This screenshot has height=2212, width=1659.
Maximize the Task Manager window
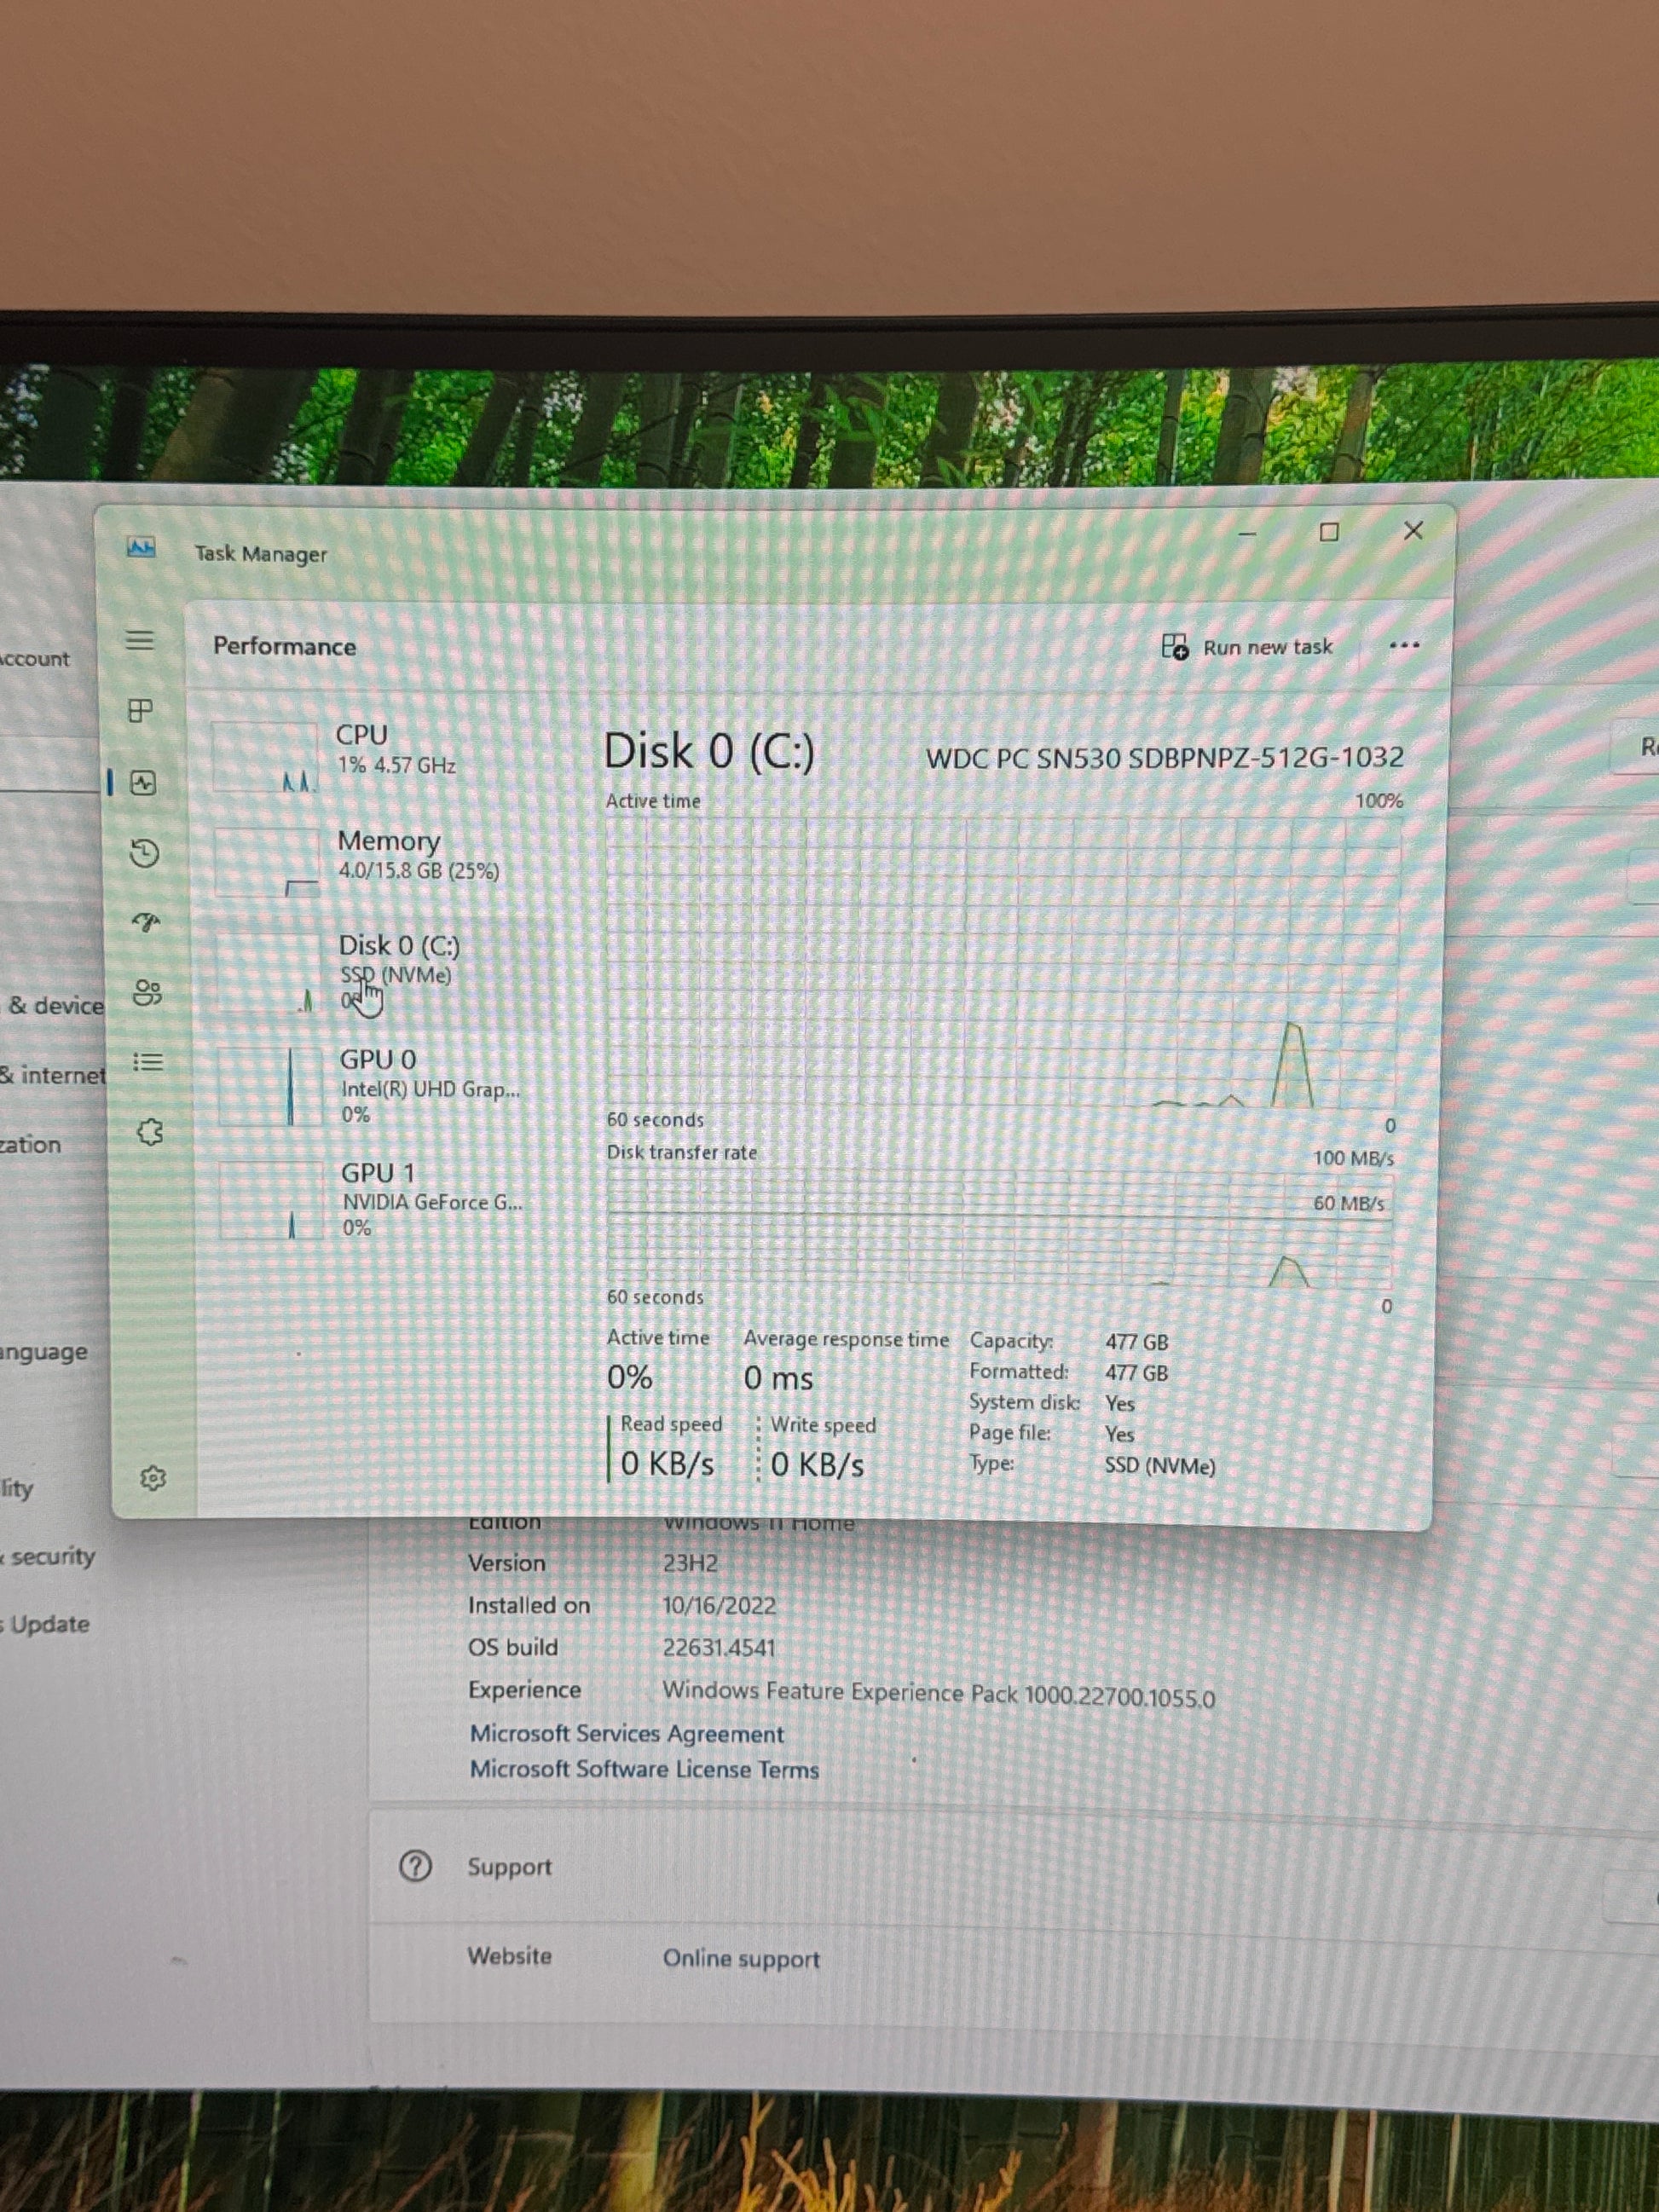point(1329,532)
